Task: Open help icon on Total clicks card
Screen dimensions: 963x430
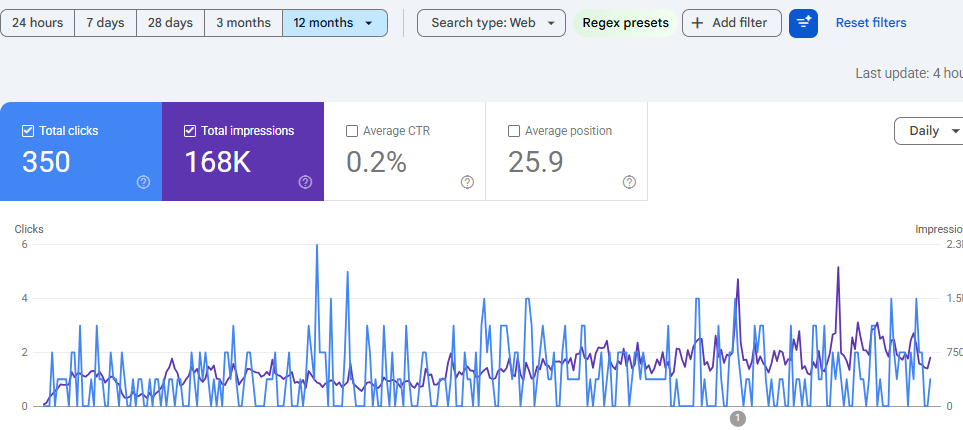Action: tap(143, 182)
